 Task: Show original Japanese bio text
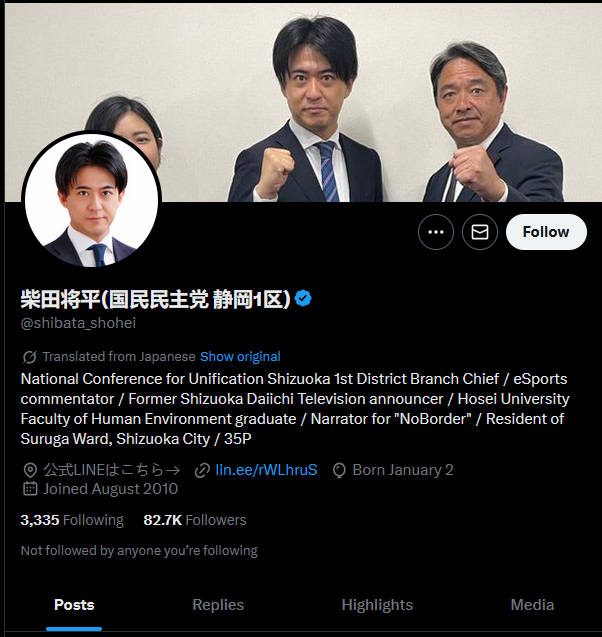(x=240, y=357)
